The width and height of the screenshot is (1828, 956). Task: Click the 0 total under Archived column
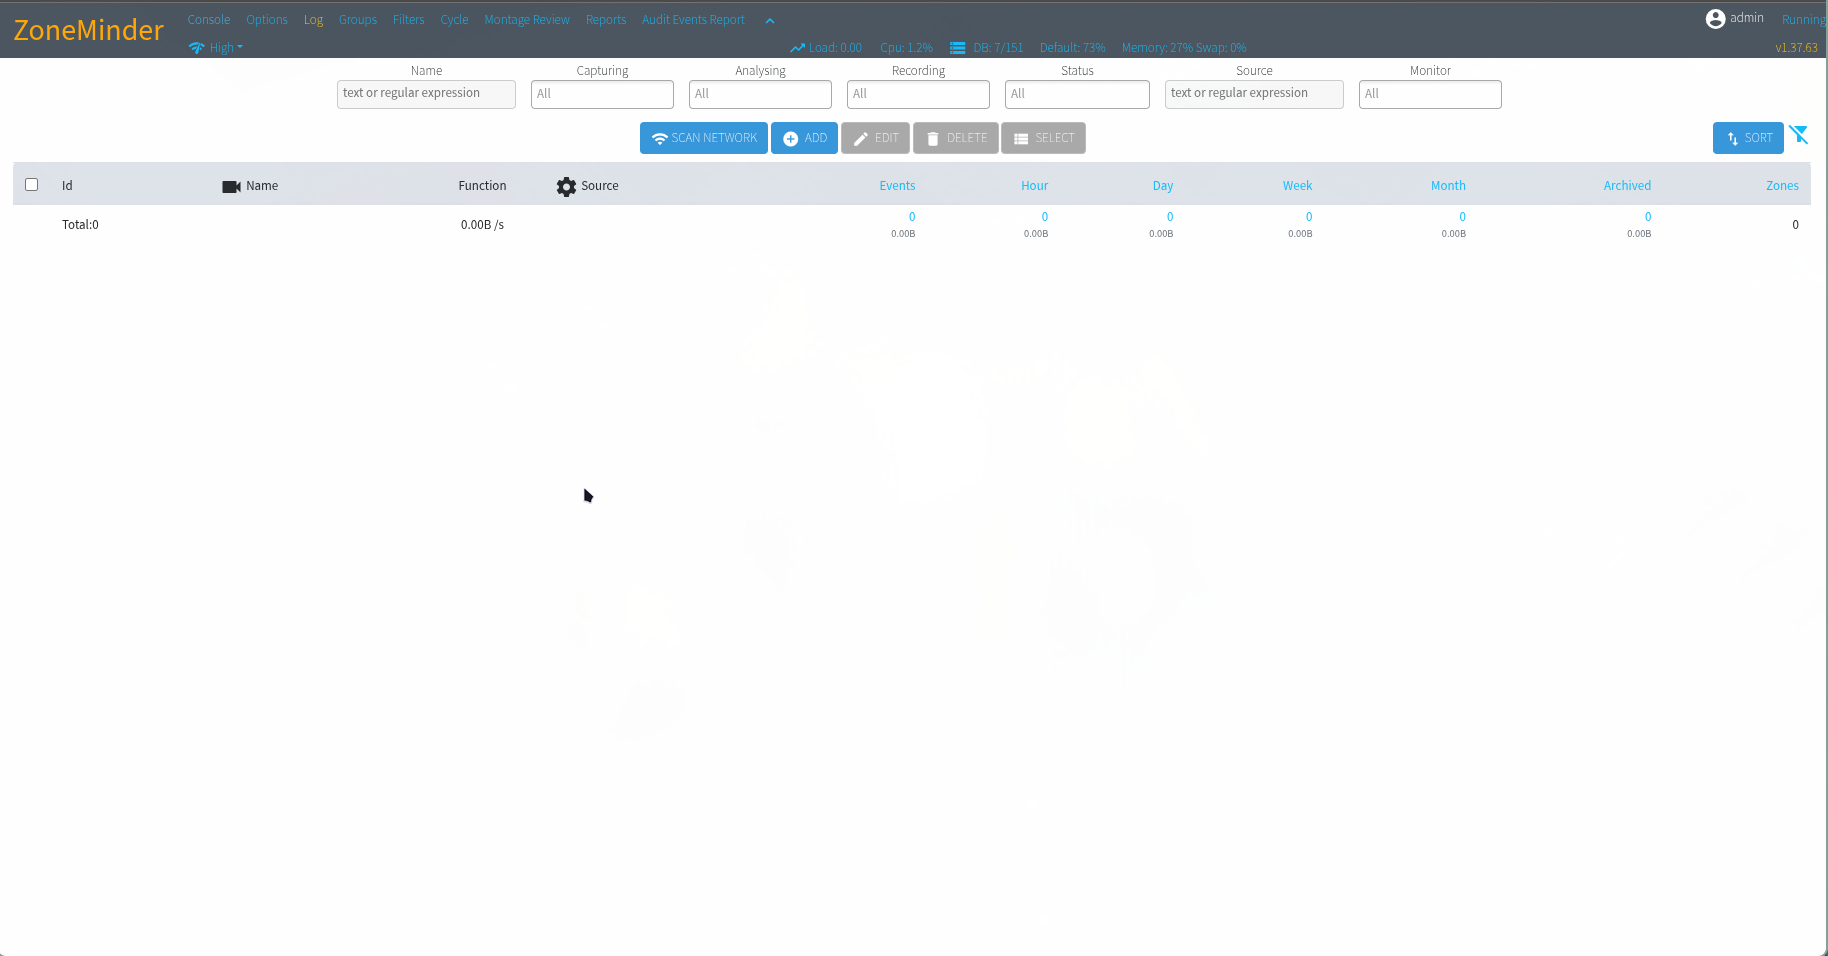pyautogui.click(x=1648, y=217)
